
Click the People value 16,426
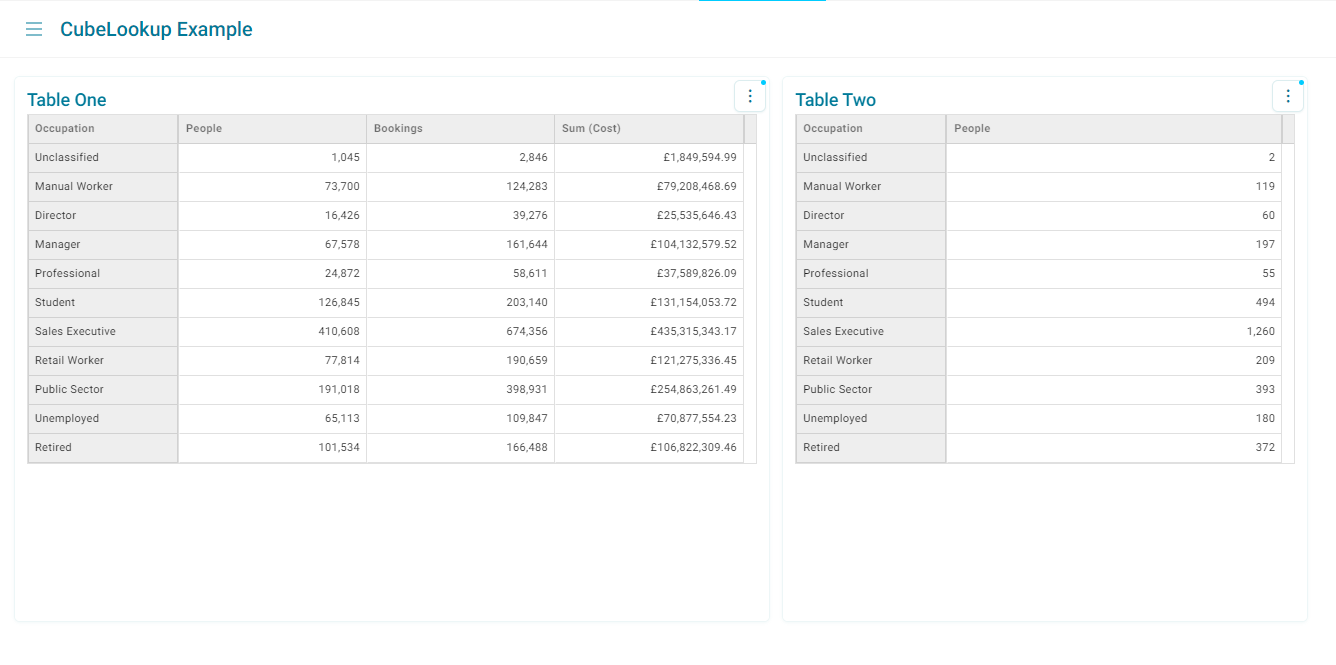point(273,216)
